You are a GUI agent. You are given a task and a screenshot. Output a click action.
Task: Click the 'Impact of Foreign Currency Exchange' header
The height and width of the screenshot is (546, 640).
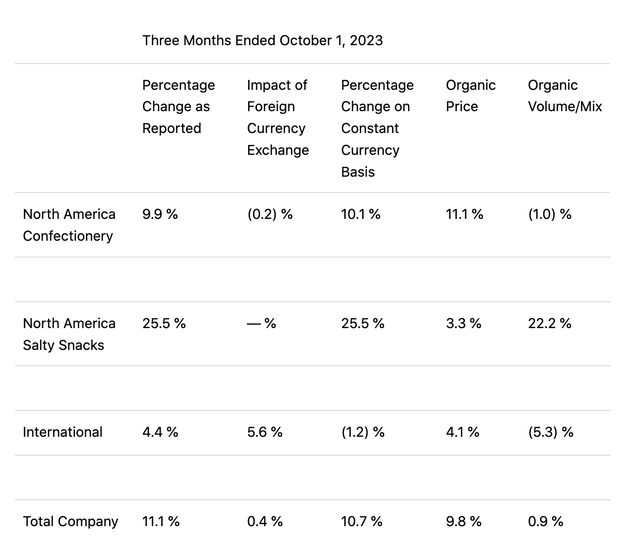(277, 118)
